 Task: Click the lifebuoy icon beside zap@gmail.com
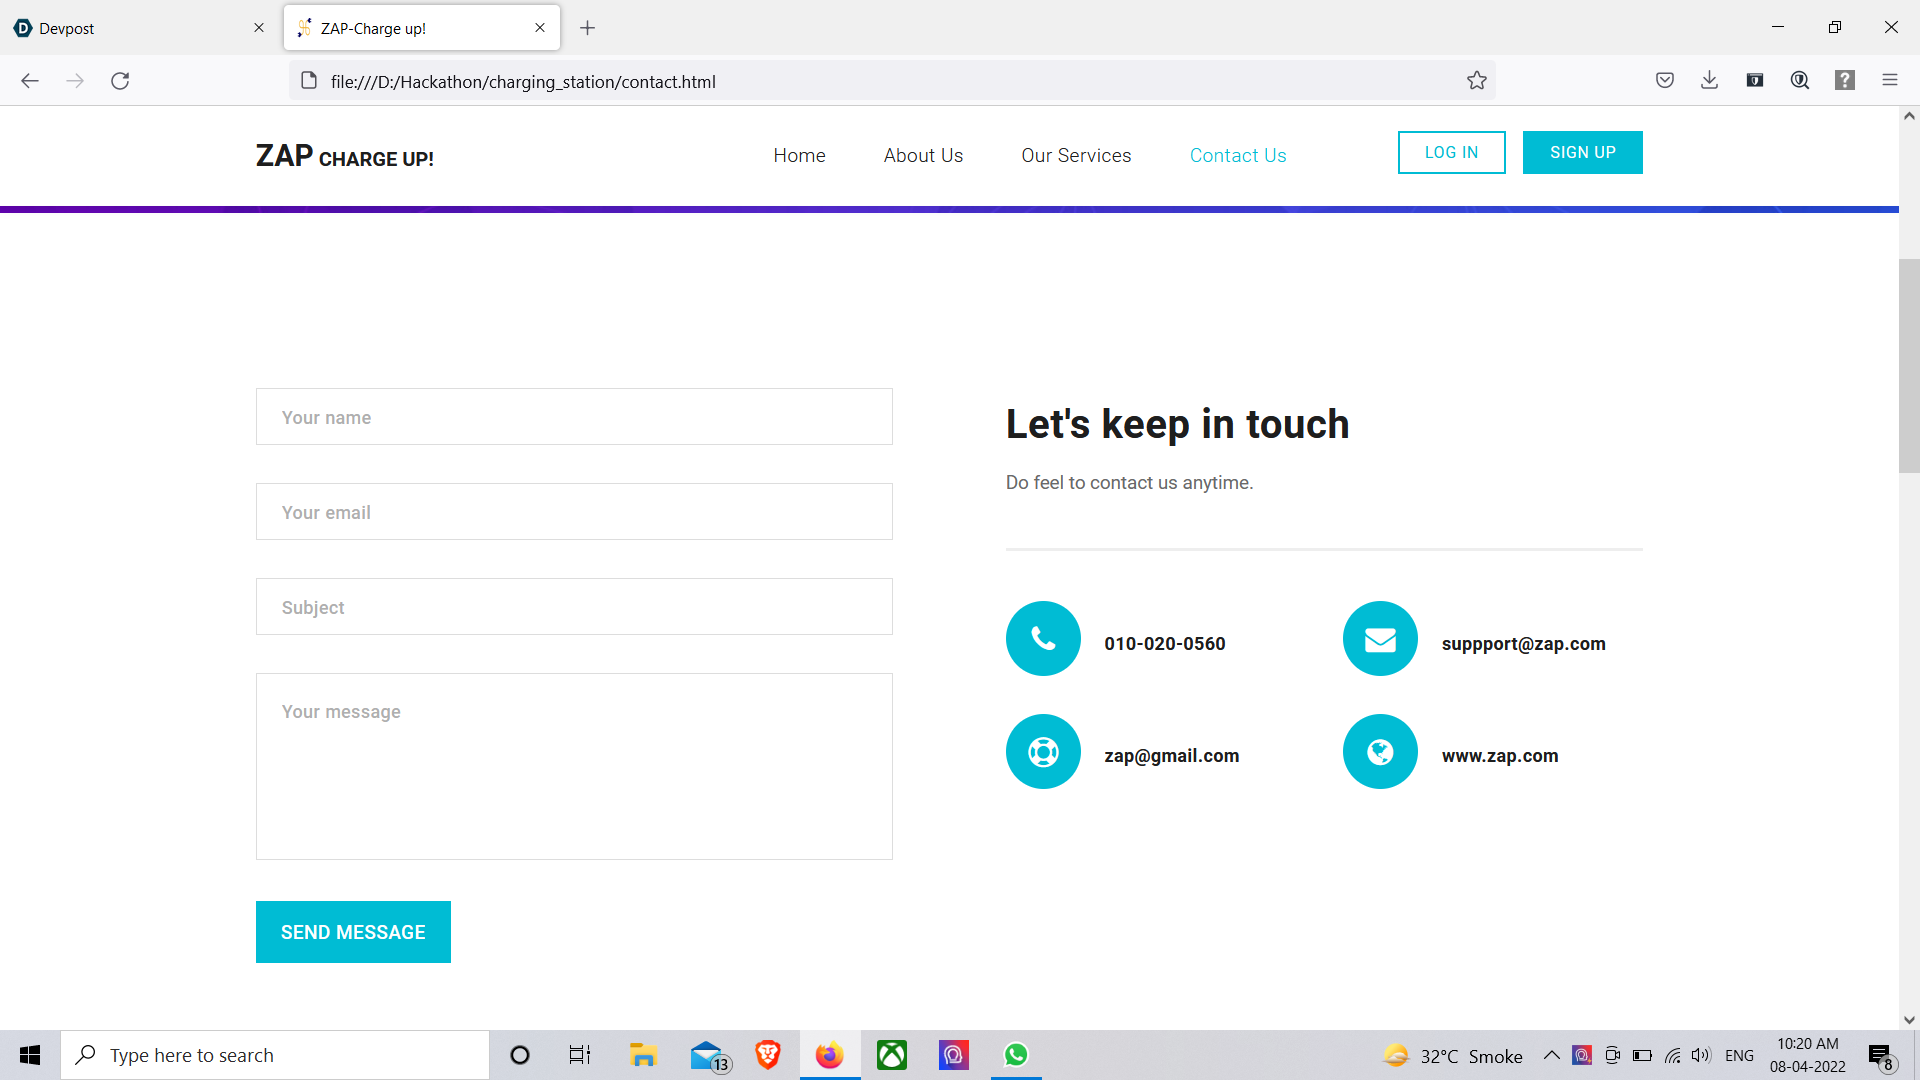(1043, 752)
